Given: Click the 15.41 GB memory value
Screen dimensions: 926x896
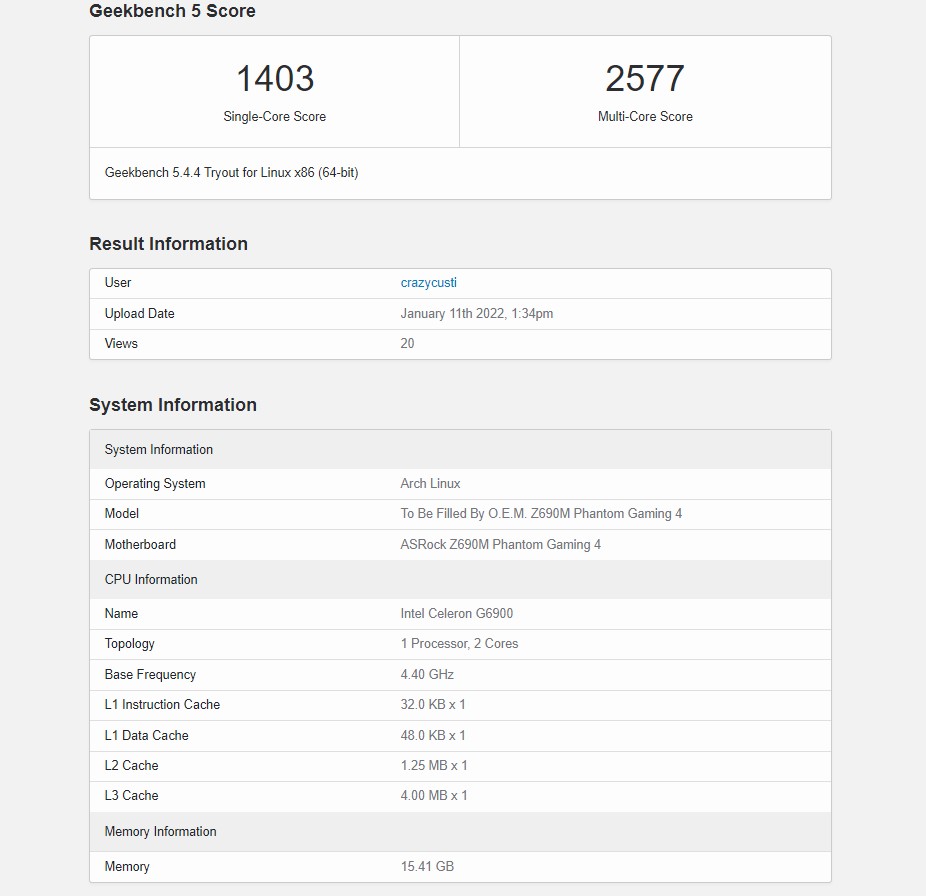Looking at the screenshot, I should (427, 867).
